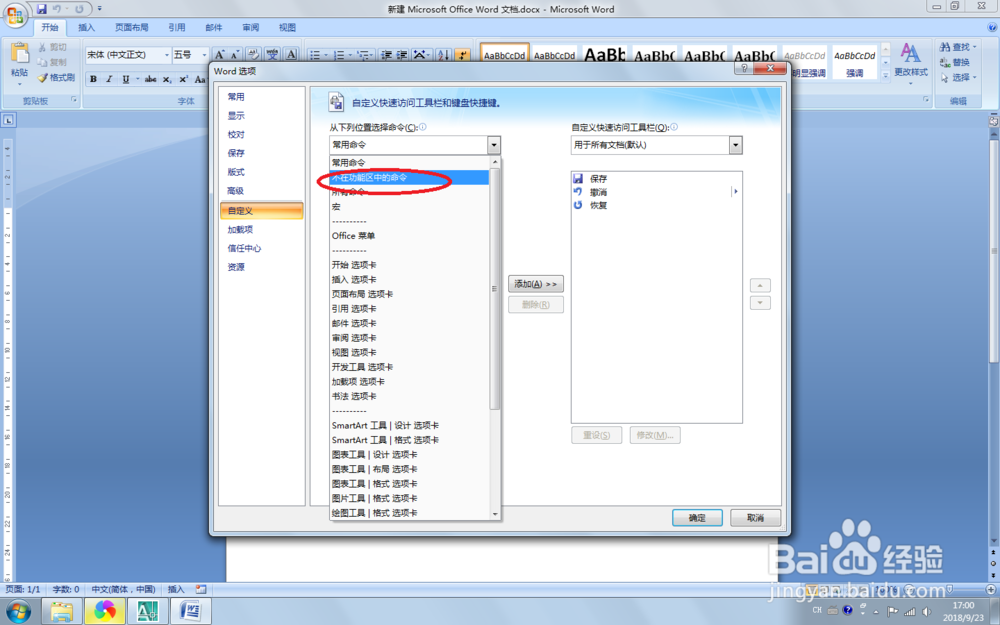Open the font name dropdown (宋体)
Viewport: 1000px width, 625px height.
click(x=167, y=55)
